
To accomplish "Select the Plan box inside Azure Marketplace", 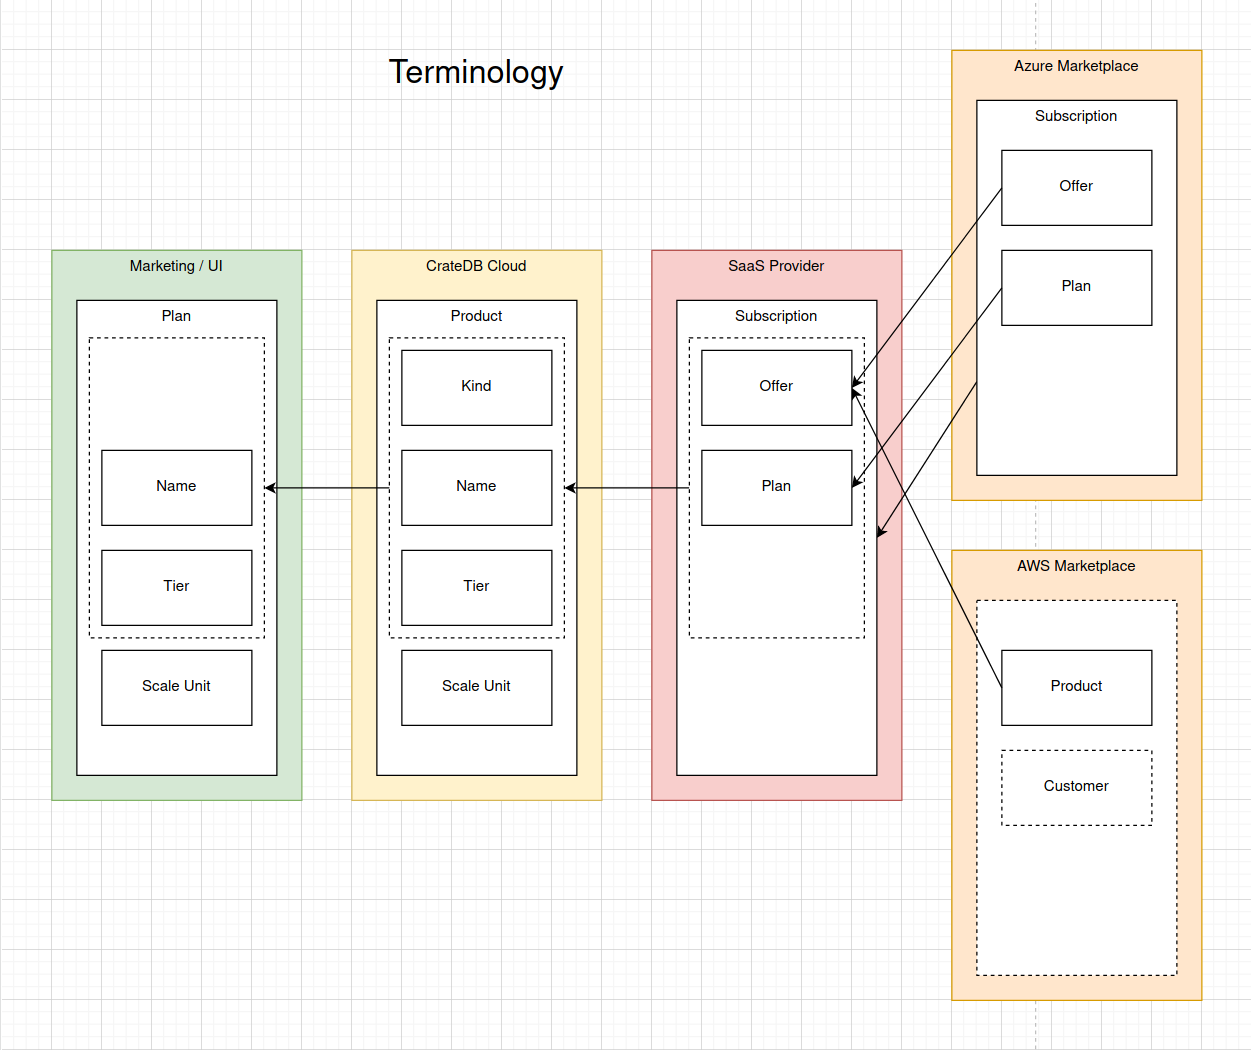I will click(1076, 287).
